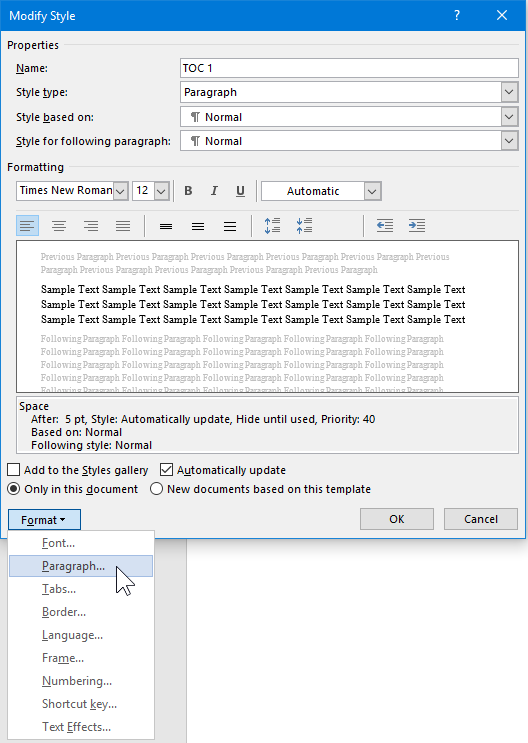Toggle Underline formatting button

(240, 191)
